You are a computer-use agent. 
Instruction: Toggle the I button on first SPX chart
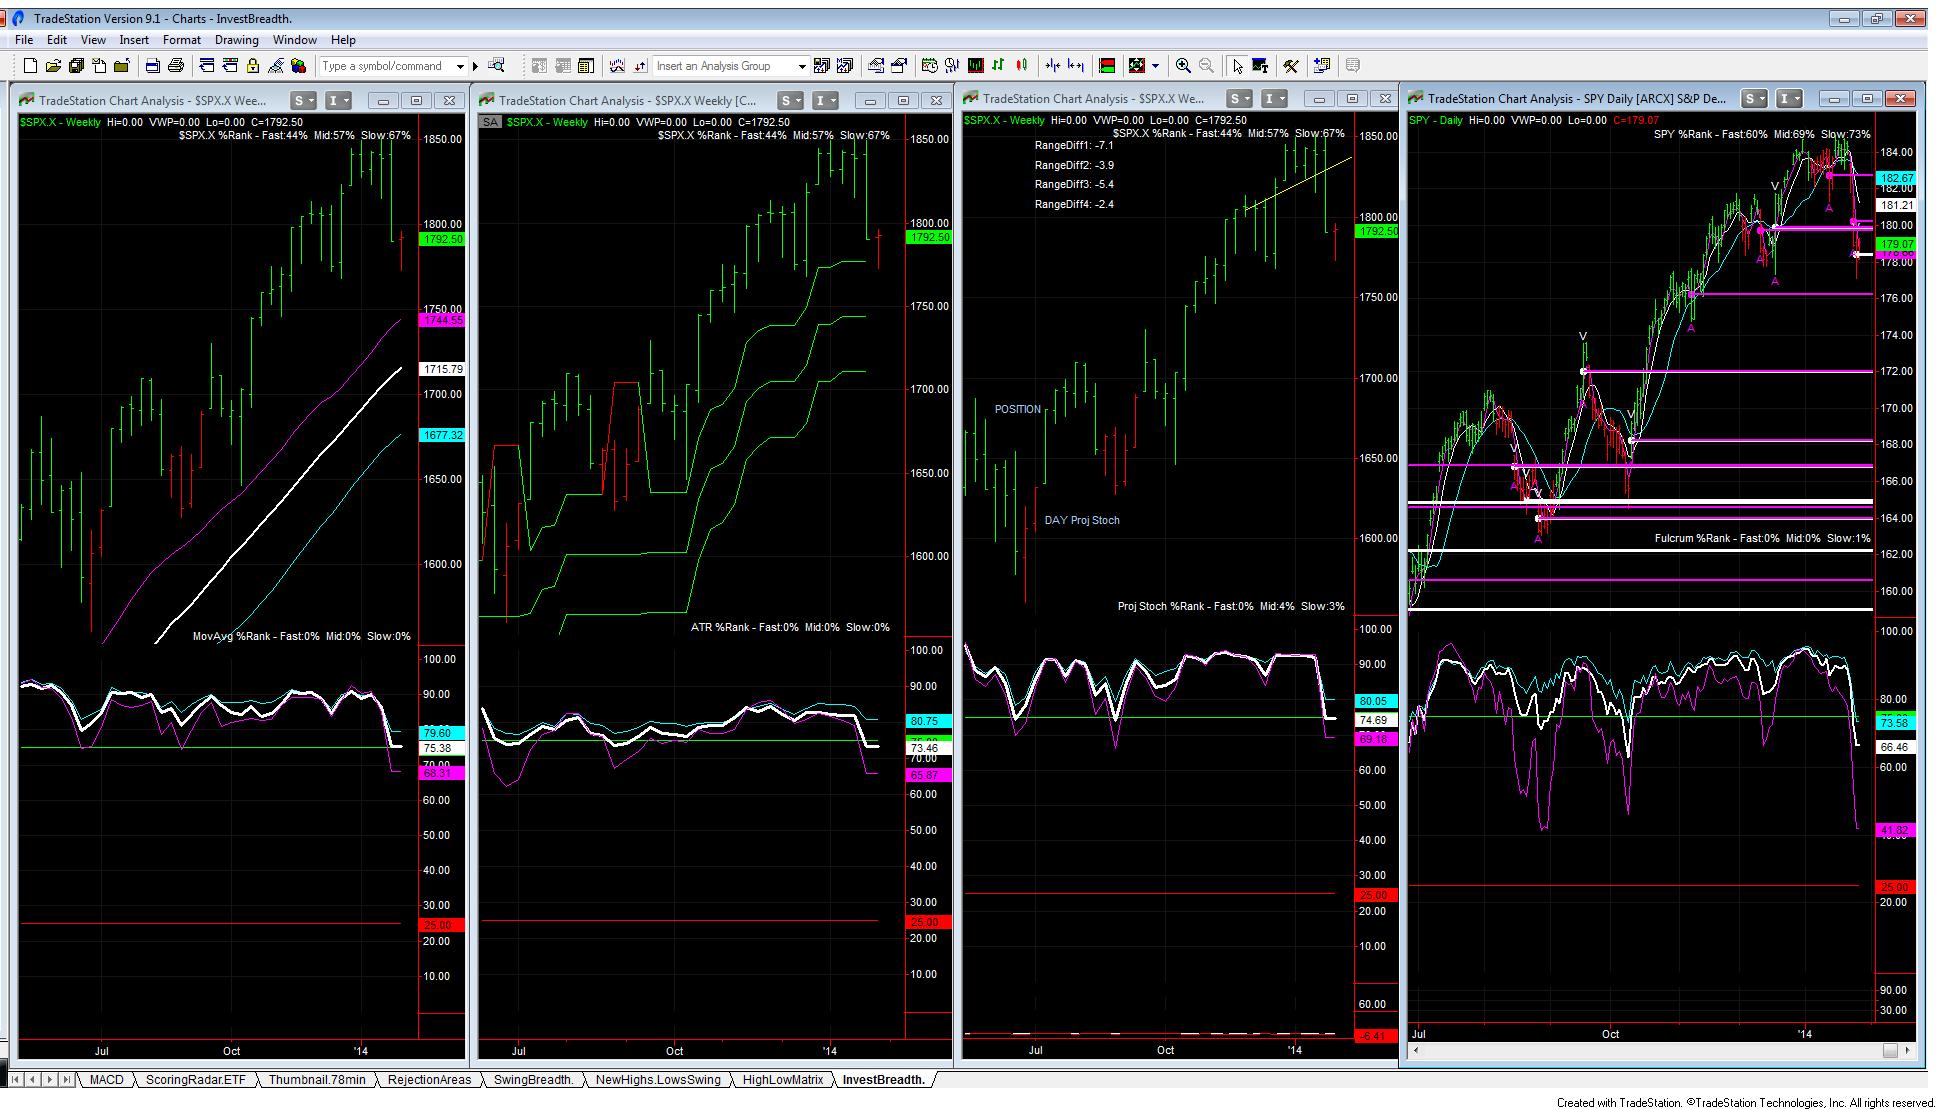[339, 100]
